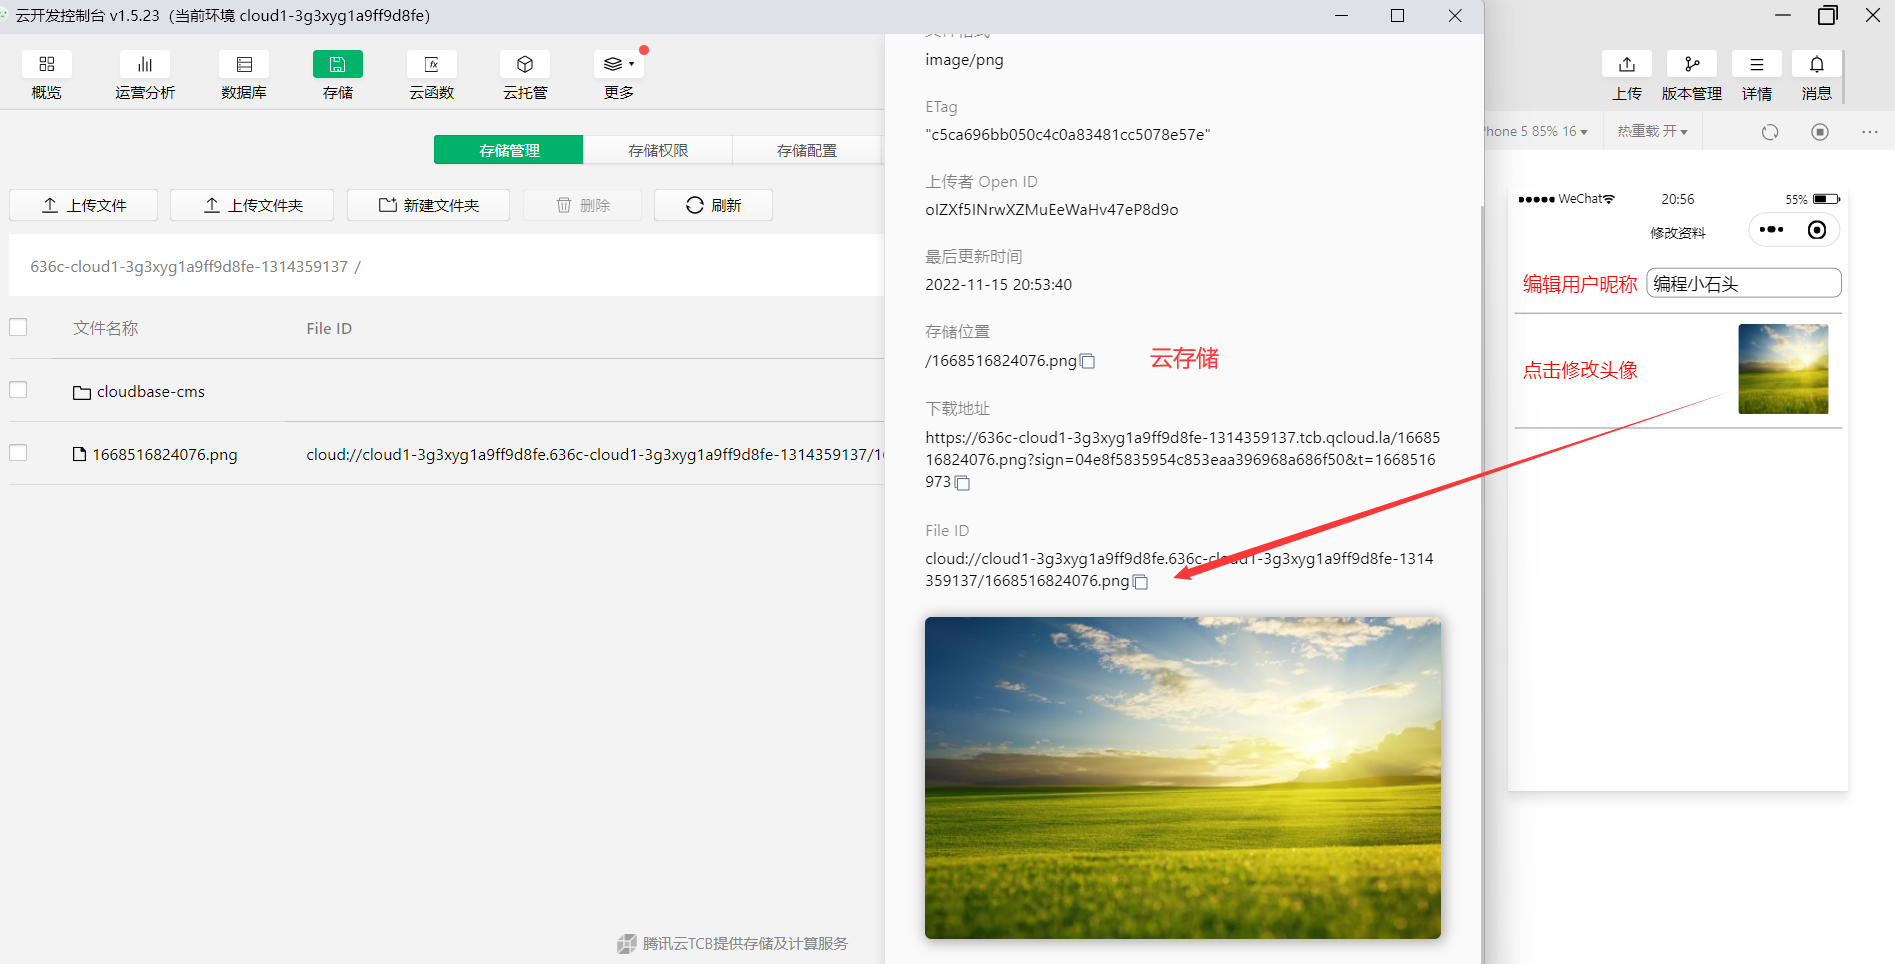Click the simulator stop record icon
1895x964 pixels.
(1820, 132)
